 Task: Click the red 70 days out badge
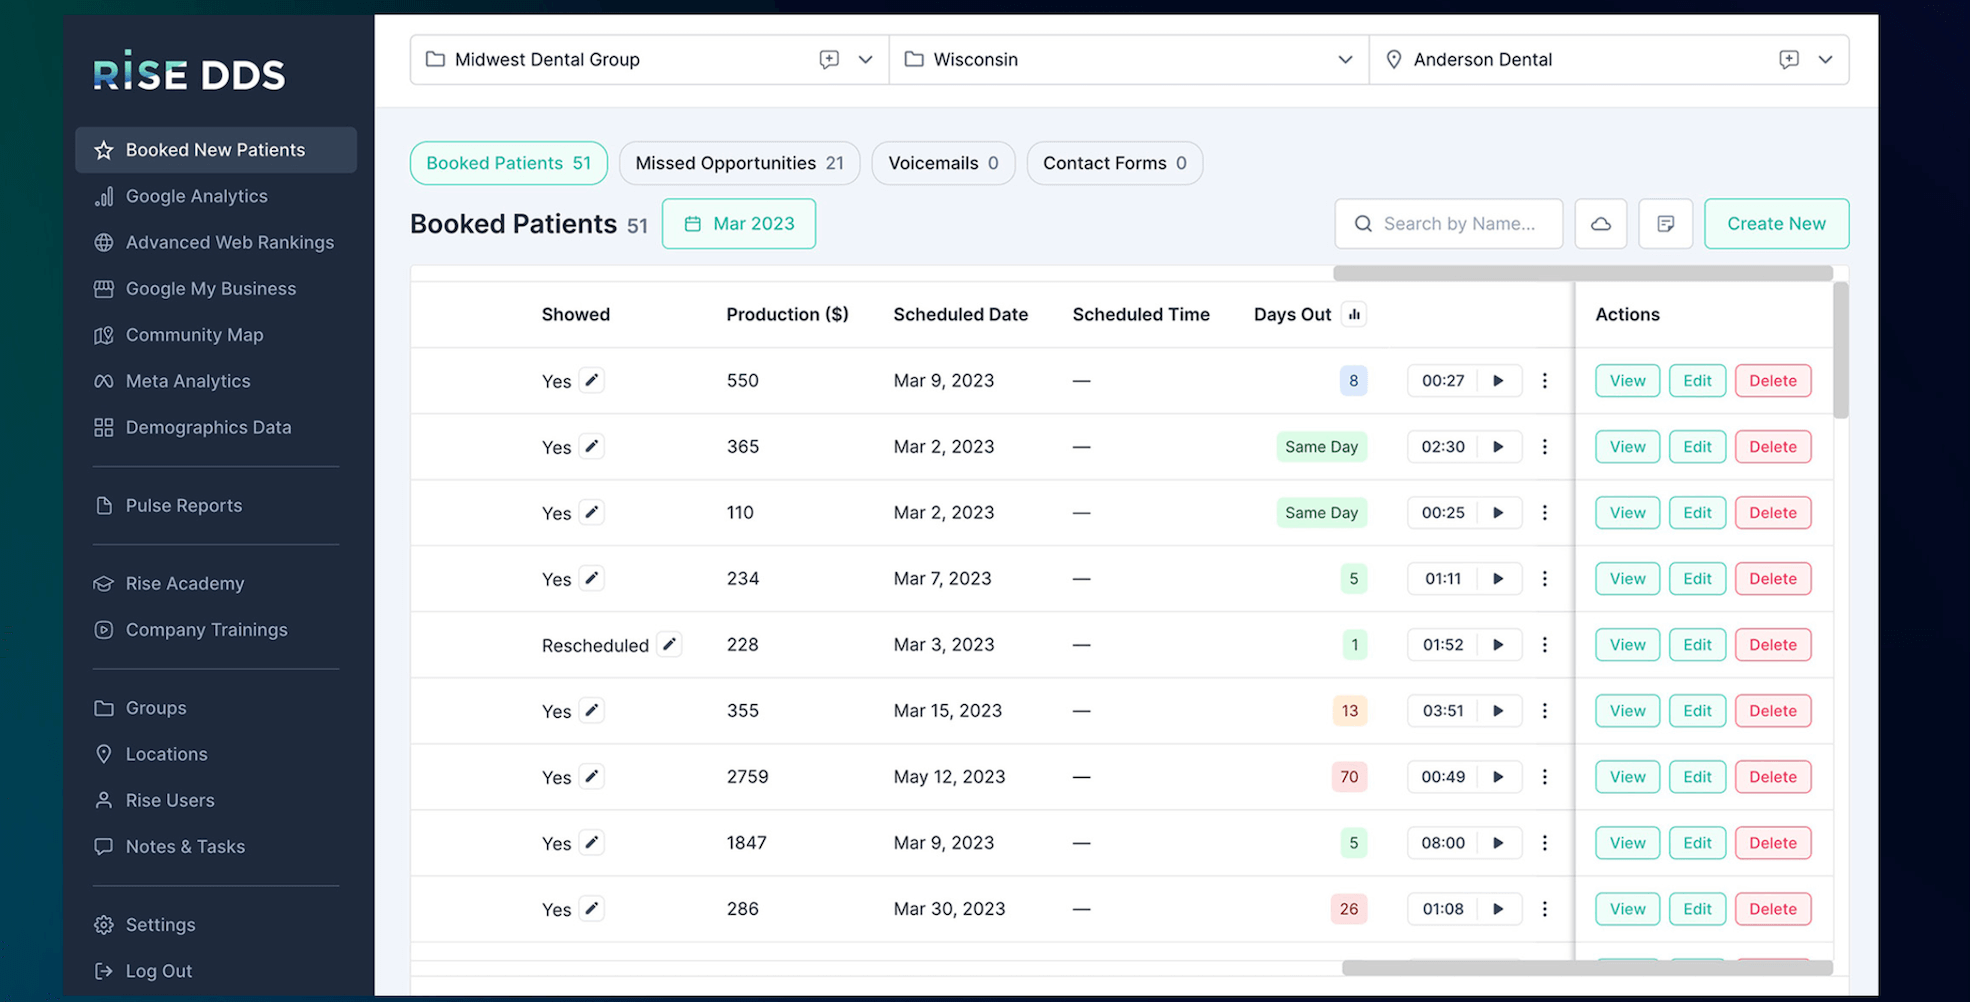tap(1349, 776)
